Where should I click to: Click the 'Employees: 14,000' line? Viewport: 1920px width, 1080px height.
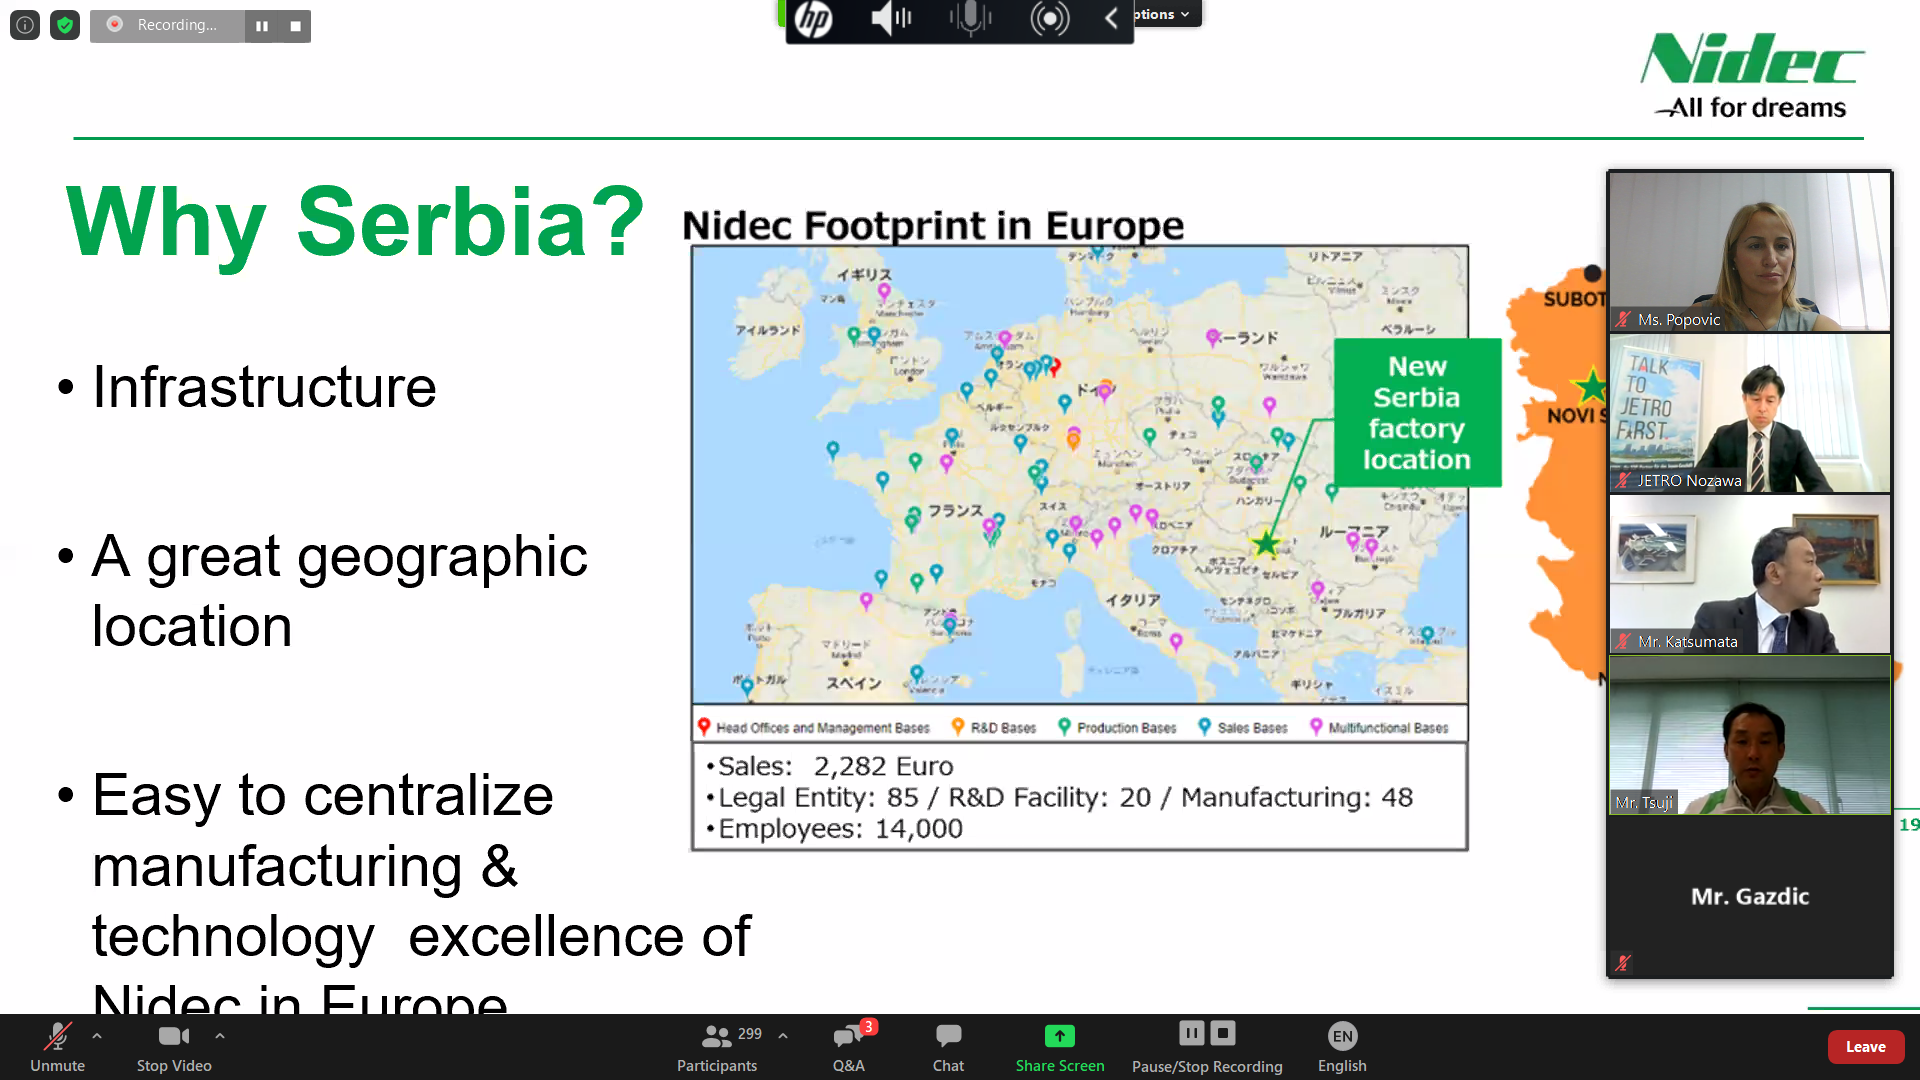pos(835,829)
